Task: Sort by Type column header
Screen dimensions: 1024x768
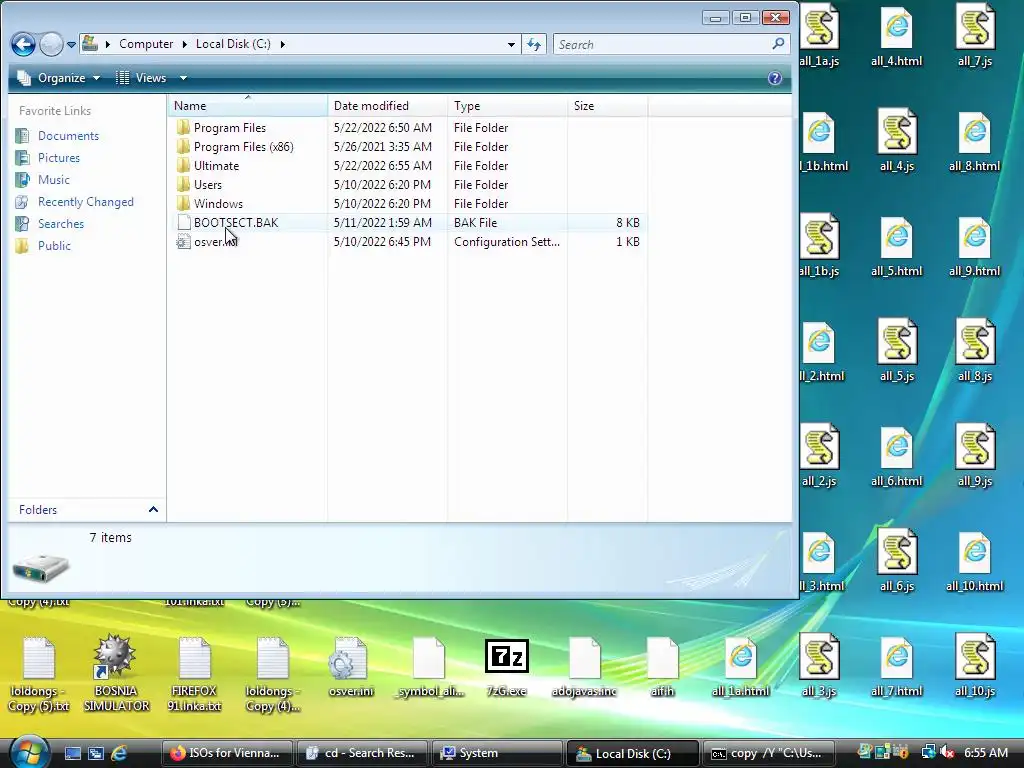Action: [508, 106]
